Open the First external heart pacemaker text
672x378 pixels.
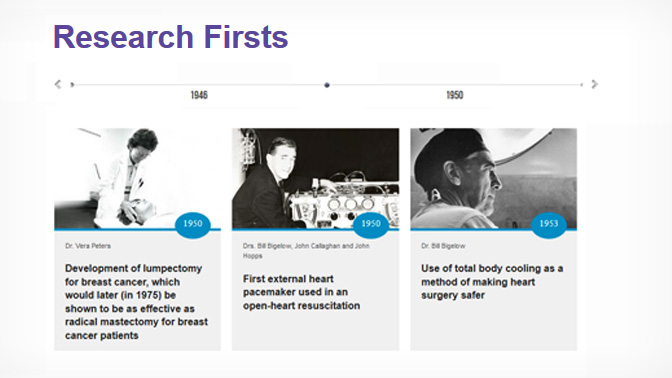pos(301,292)
